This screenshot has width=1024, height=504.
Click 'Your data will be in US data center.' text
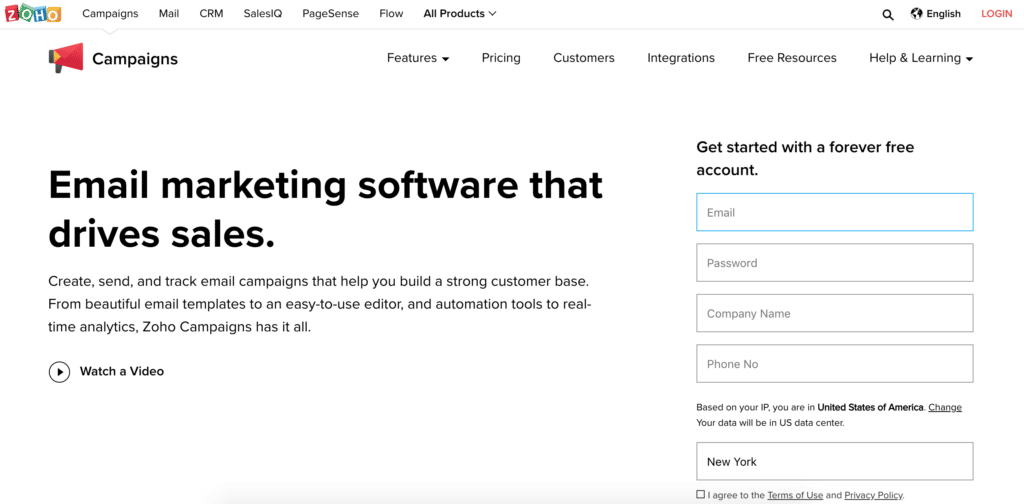[x=771, y=423]
